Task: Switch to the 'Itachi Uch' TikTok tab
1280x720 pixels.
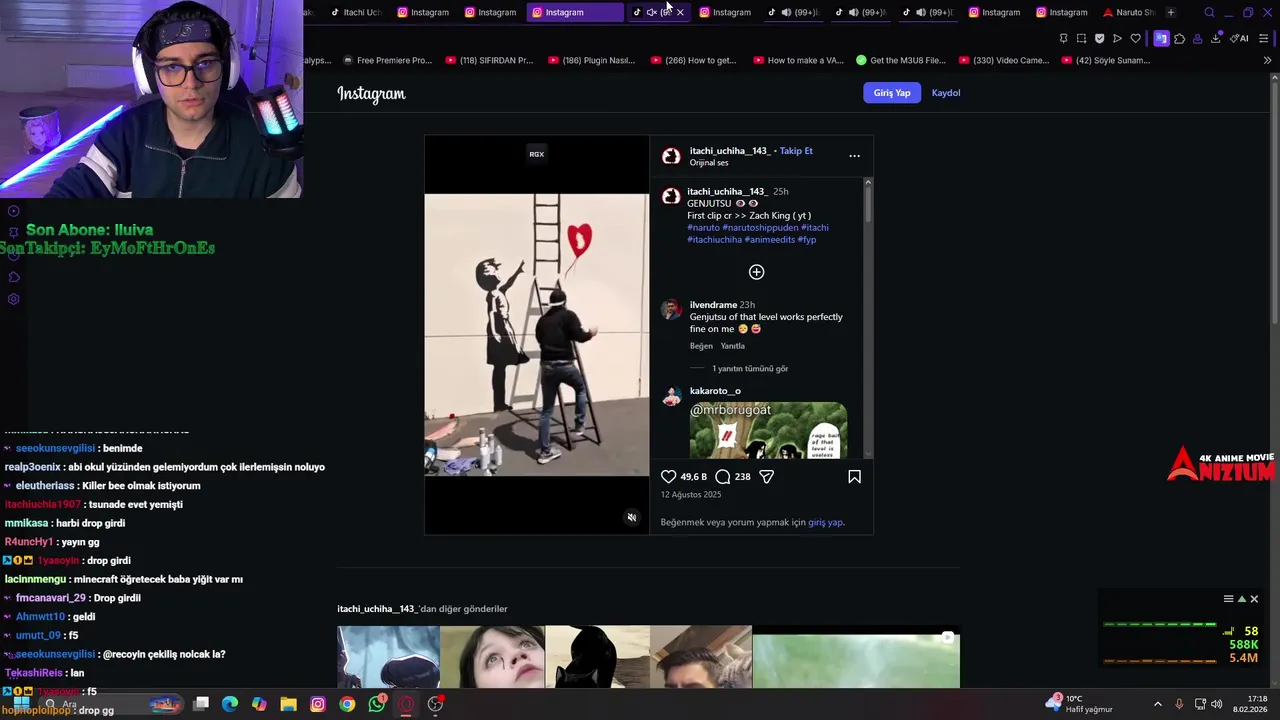Action: [x=356, y=12]
